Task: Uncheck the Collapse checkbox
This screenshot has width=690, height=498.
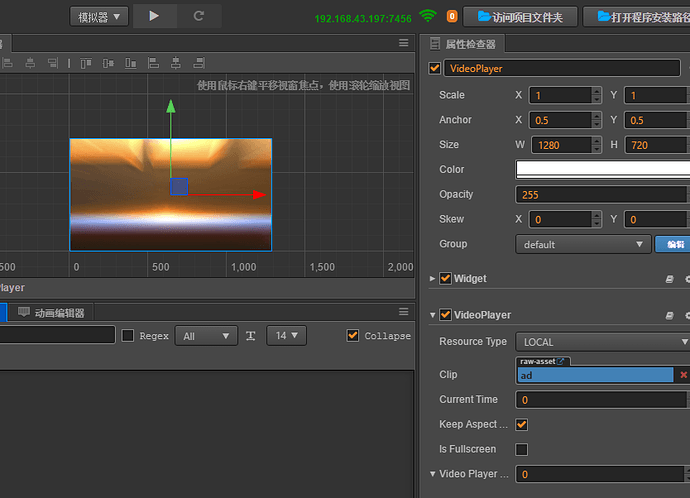Action: tap(352, 336)
